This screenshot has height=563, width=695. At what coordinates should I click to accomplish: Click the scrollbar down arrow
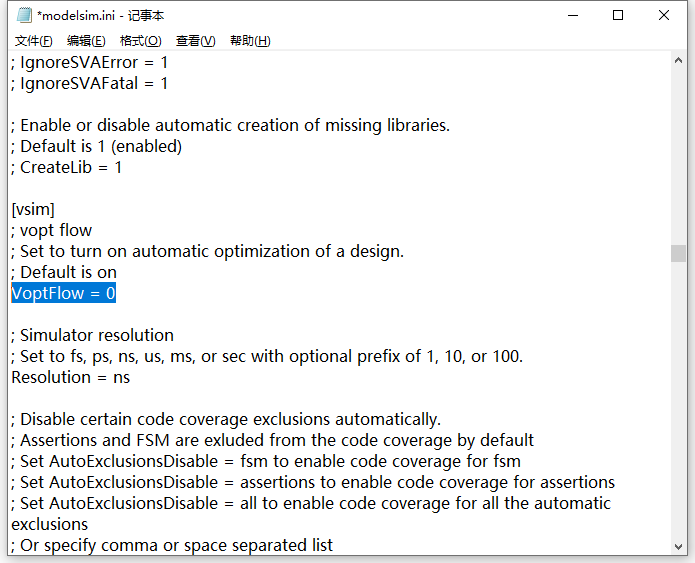678,547
